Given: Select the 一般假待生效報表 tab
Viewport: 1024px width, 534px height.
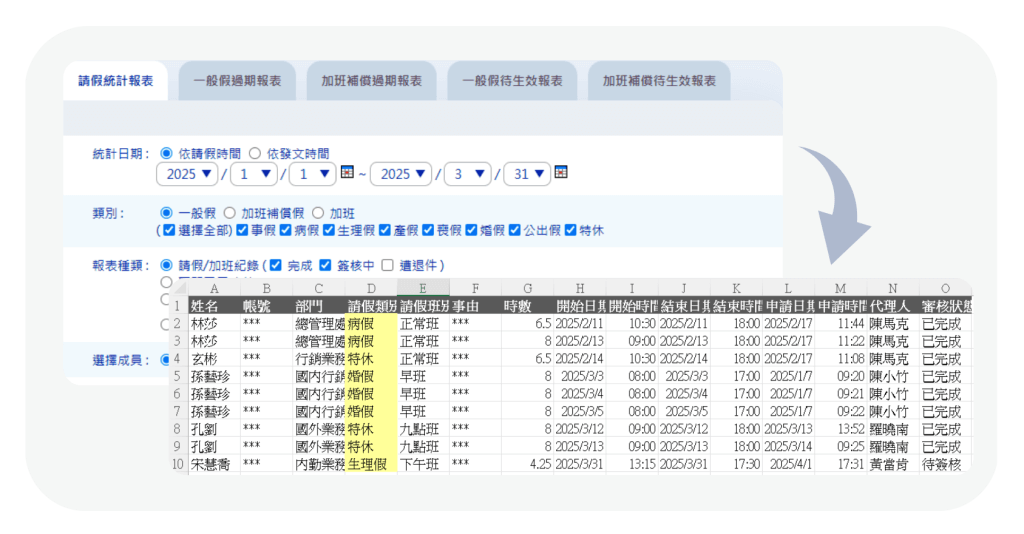Looking at the screenshot, I should click(512, 81).
